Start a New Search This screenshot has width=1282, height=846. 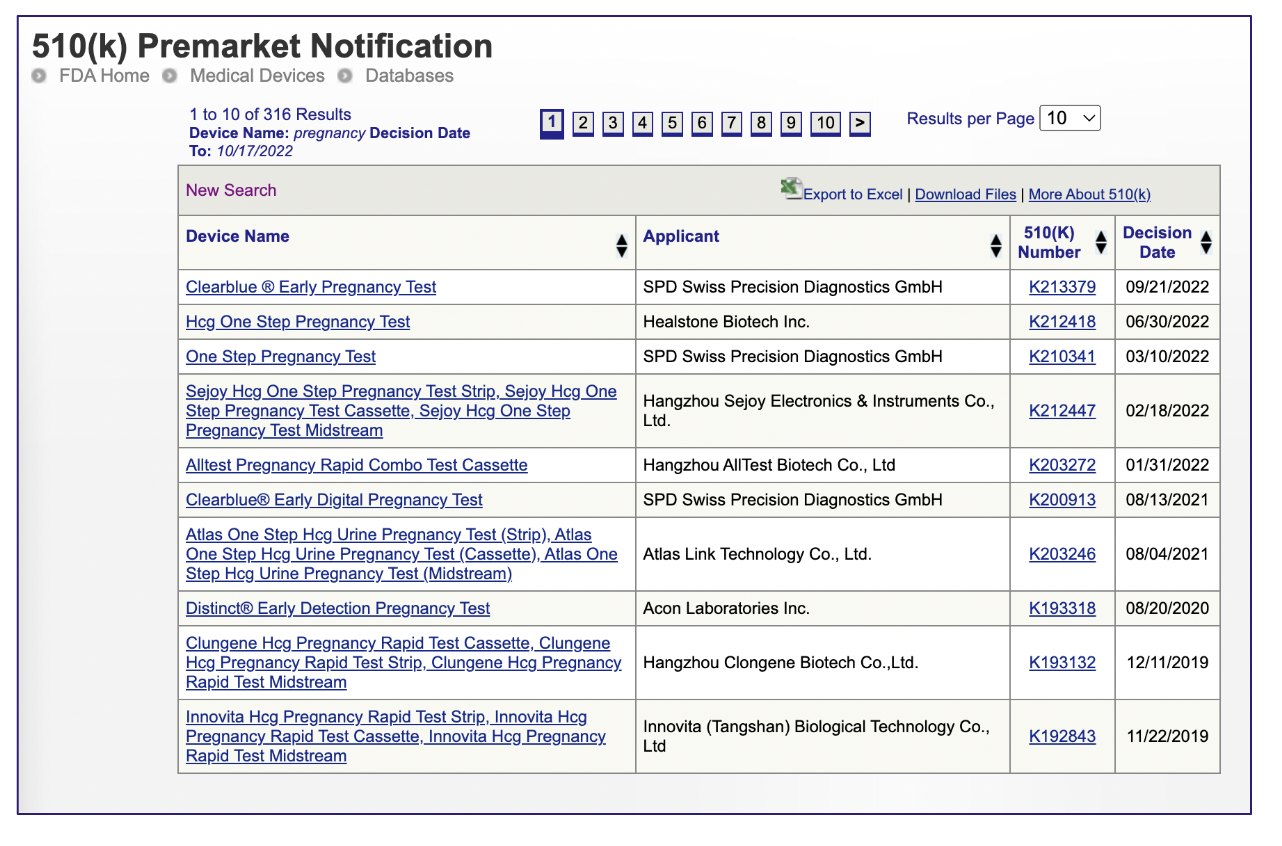(x=231, y=189)
